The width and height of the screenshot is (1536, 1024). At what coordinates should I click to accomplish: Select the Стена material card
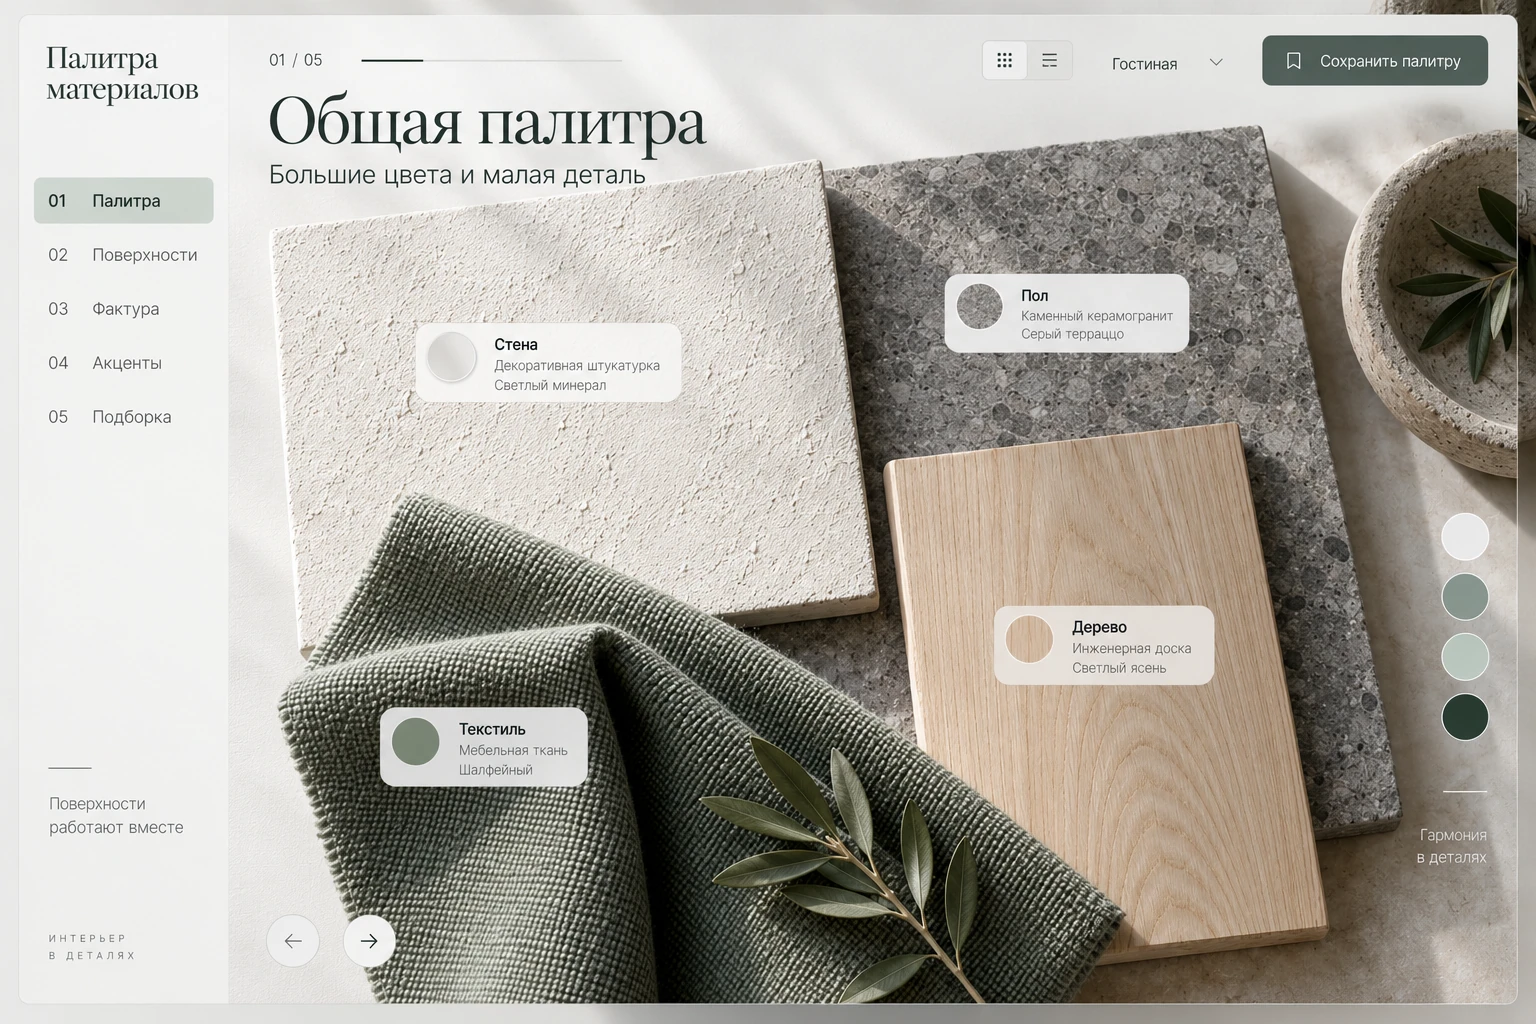[x=548, y=363]
